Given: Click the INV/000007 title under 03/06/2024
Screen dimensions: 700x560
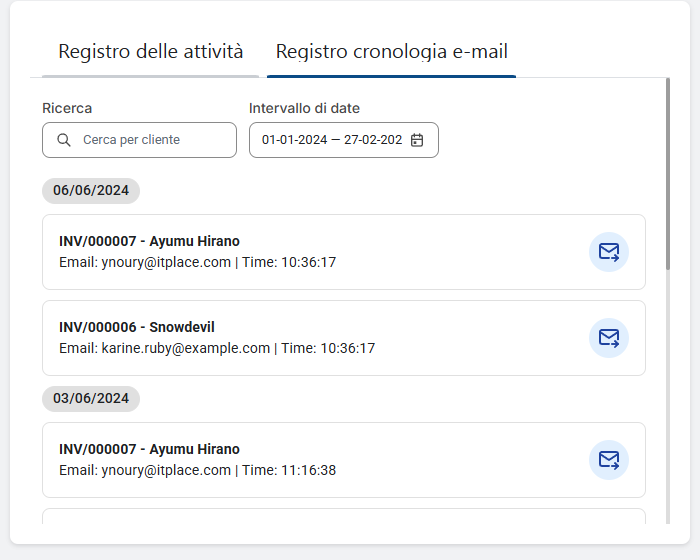Looking at the screenshot, I should click(149, 449).
